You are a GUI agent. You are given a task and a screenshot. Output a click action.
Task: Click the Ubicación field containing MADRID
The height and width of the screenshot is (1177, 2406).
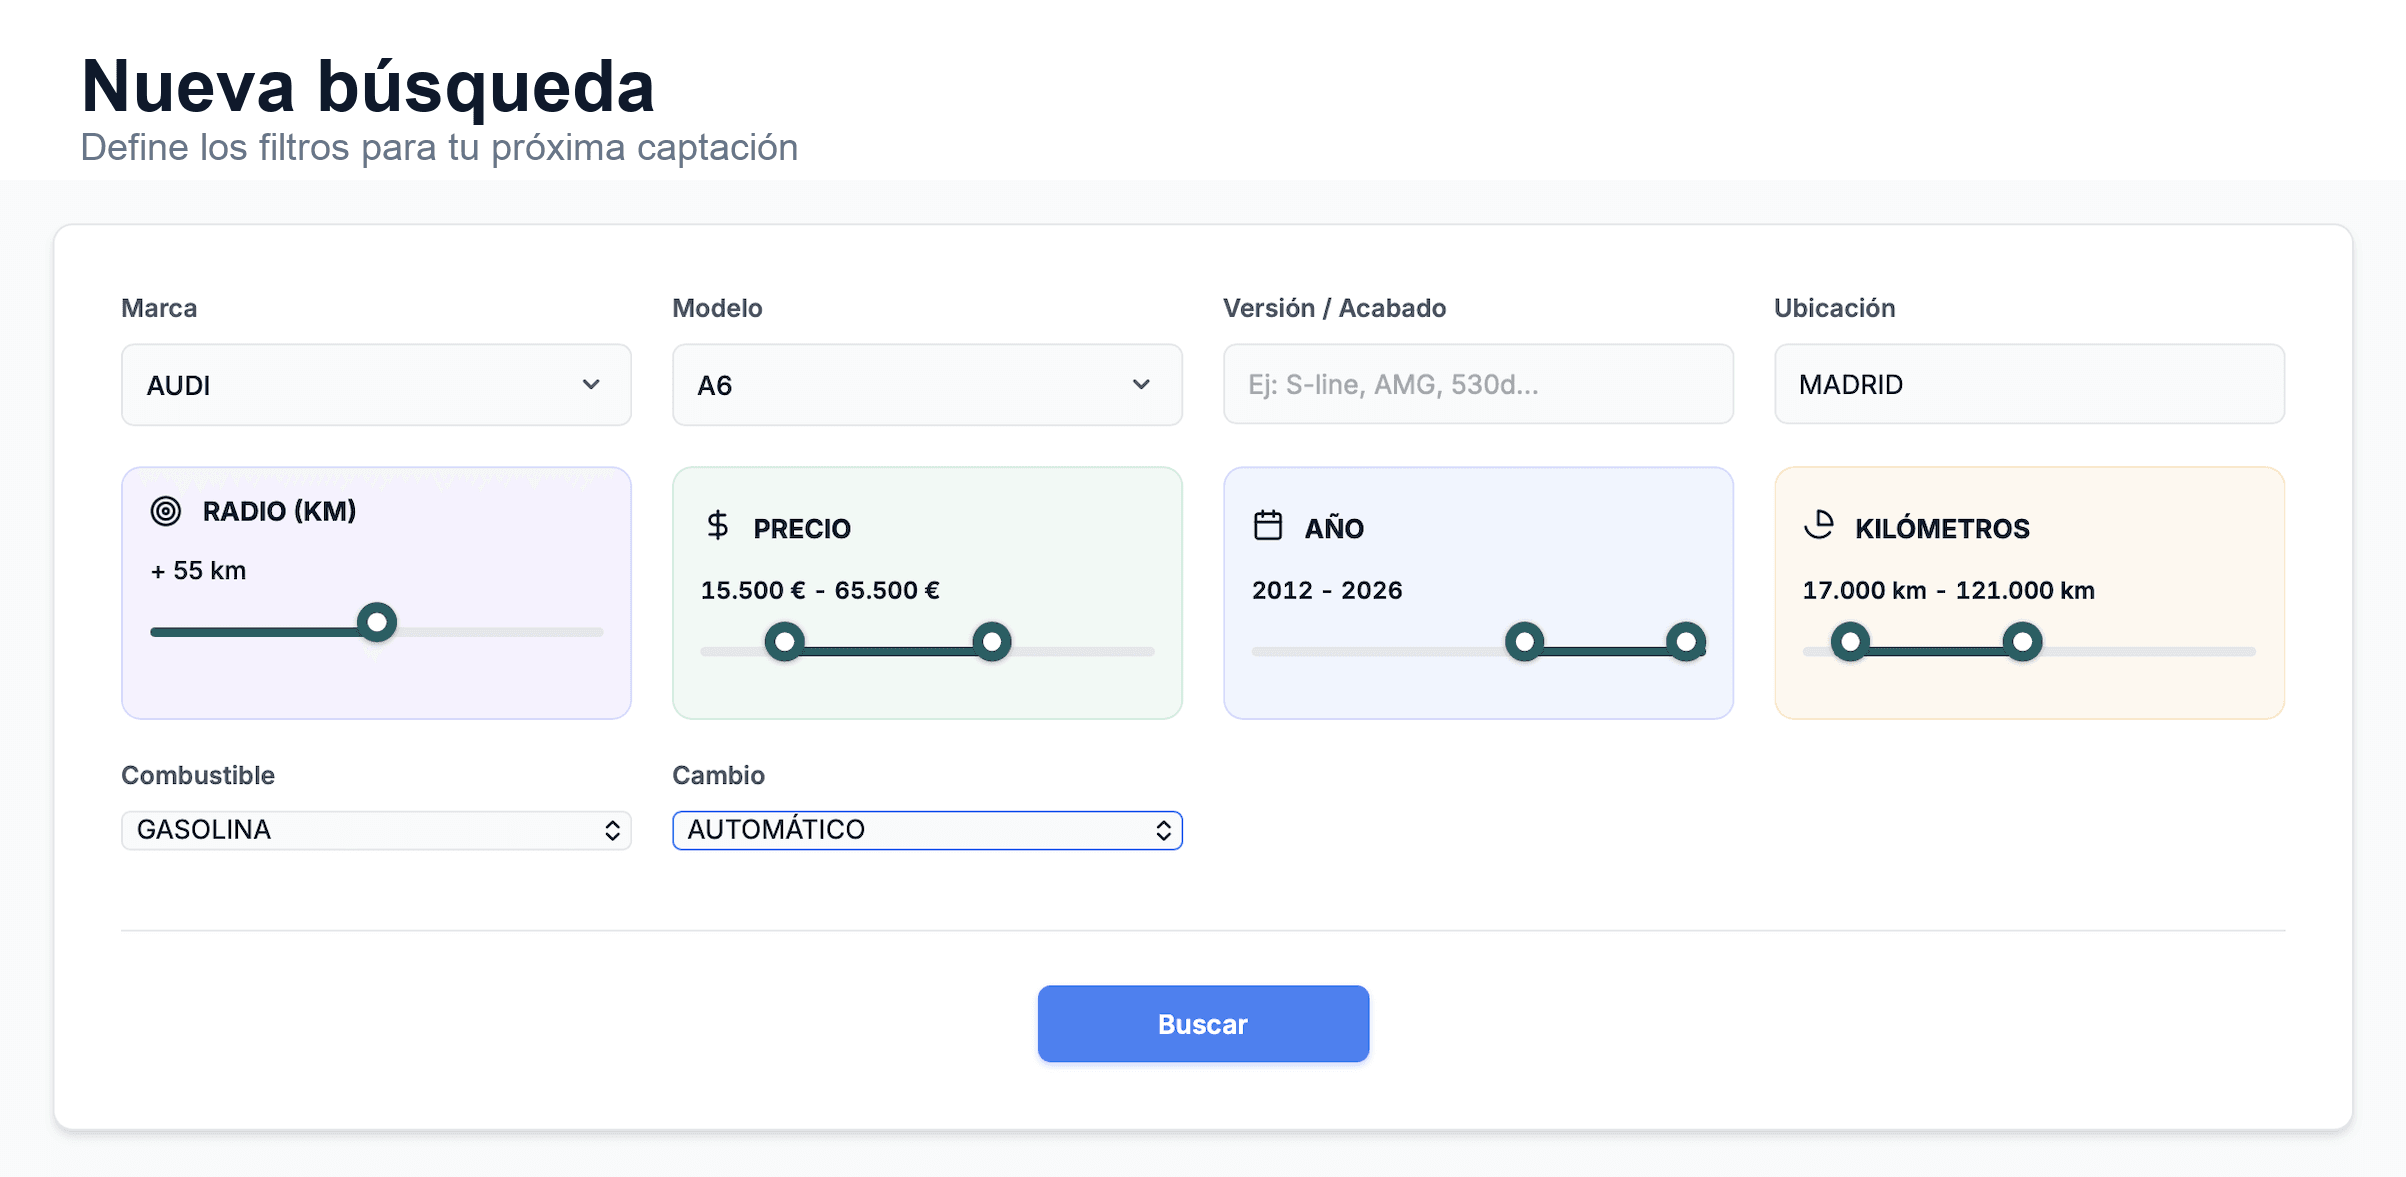coord(2029,385)
